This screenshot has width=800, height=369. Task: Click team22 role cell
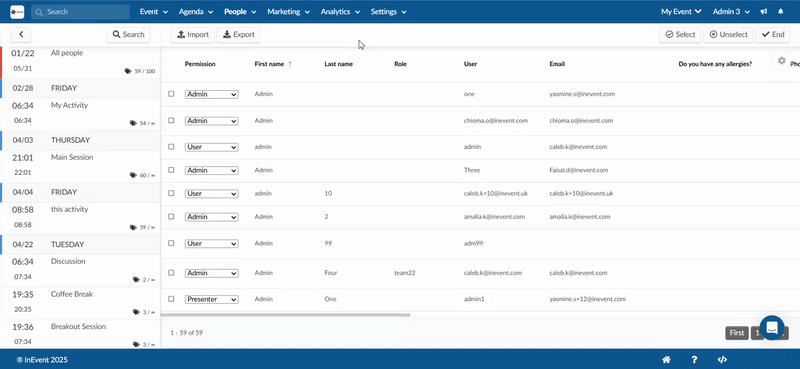click(x=405, y=273)
